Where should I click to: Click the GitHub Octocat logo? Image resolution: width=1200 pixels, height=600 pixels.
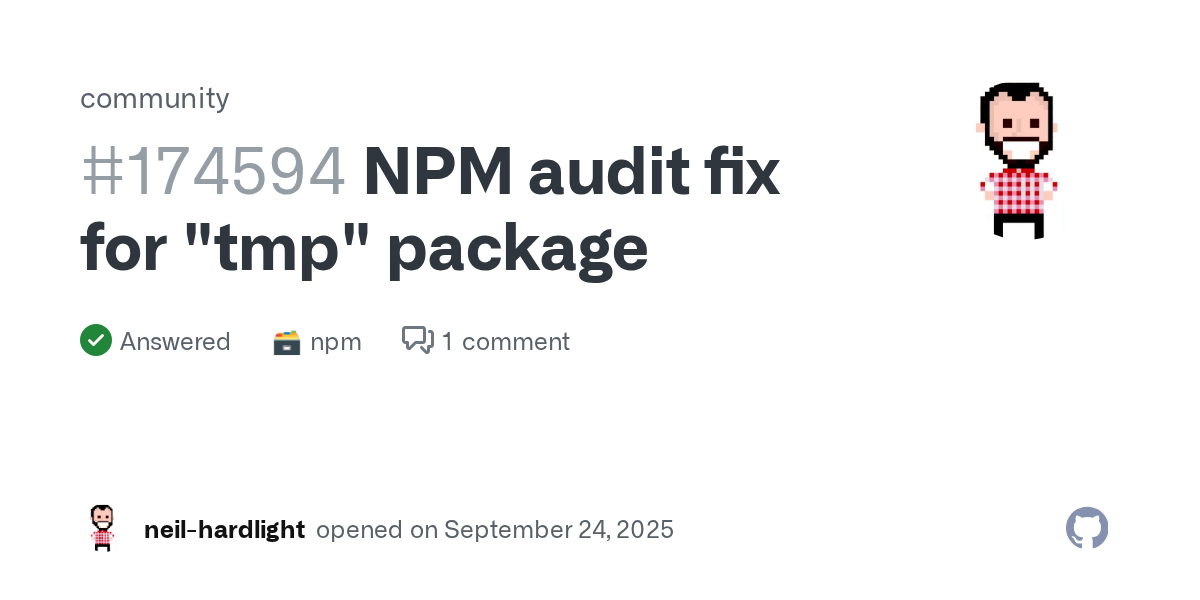click(1087, 528)
